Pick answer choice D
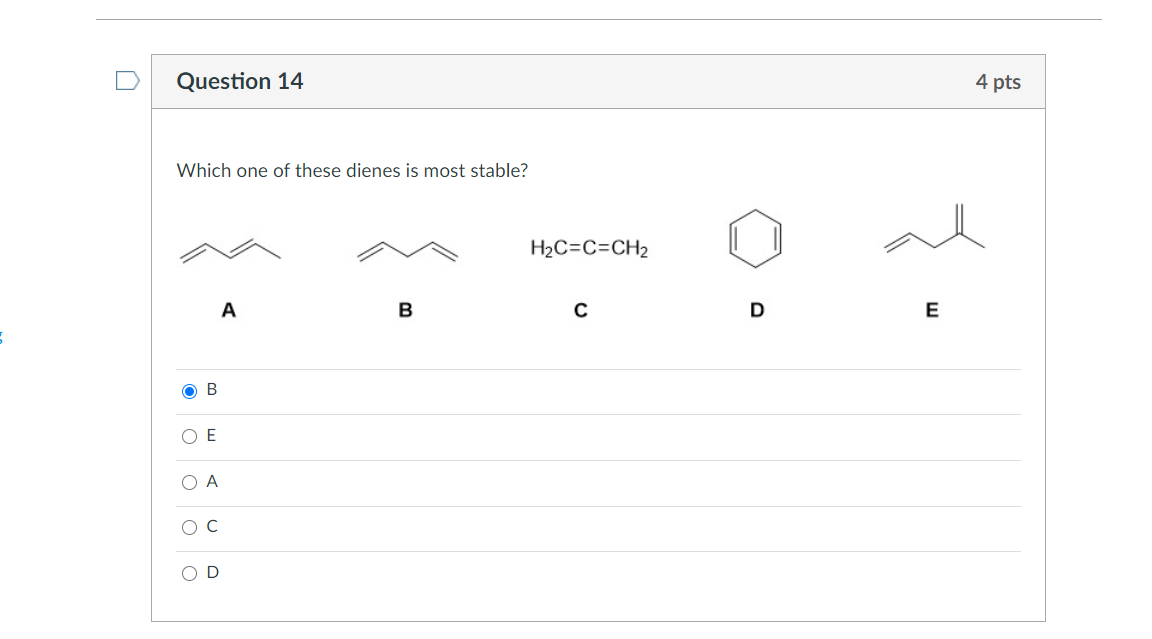This screenshot has height=639, width=1152. (x=190, y=573)
